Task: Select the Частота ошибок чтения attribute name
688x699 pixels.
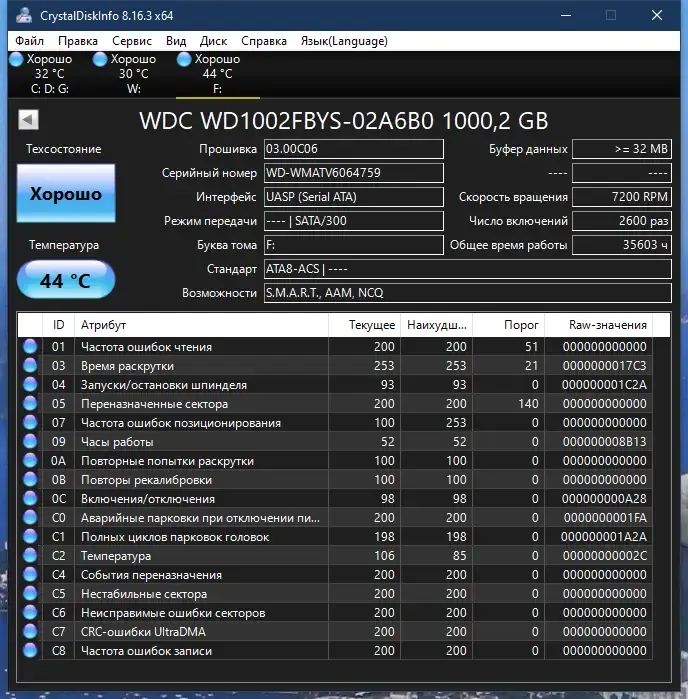Action: pos(146,347)
